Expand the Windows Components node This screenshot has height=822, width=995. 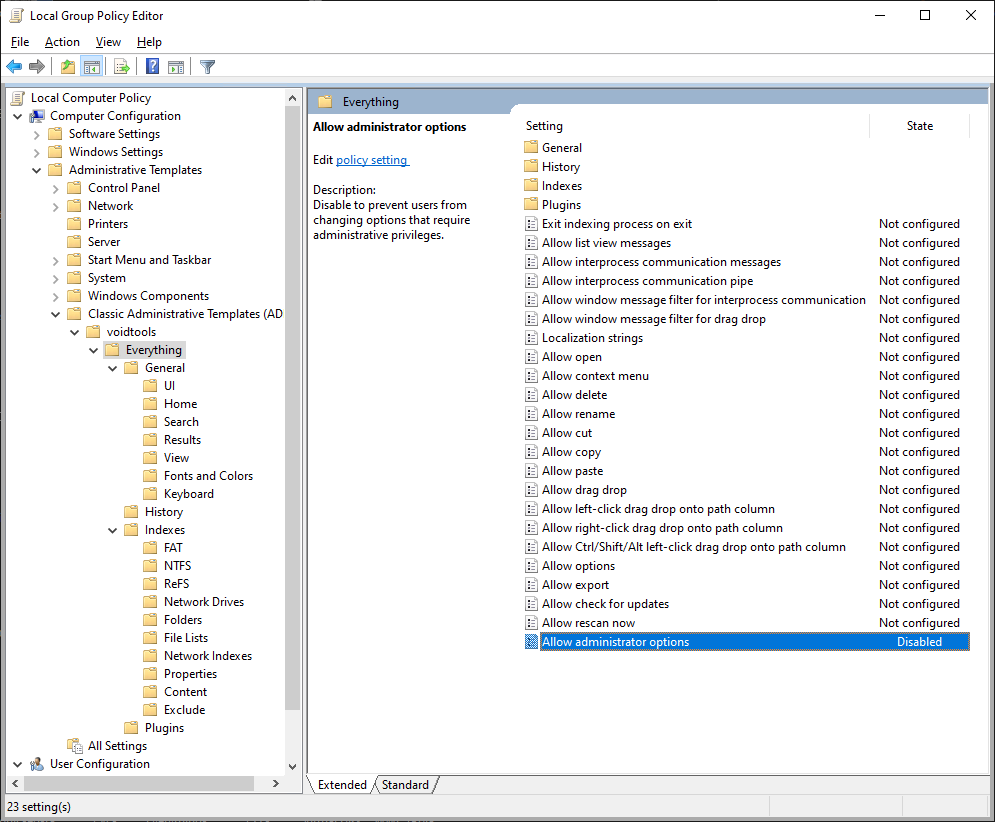tap(55, 296)
